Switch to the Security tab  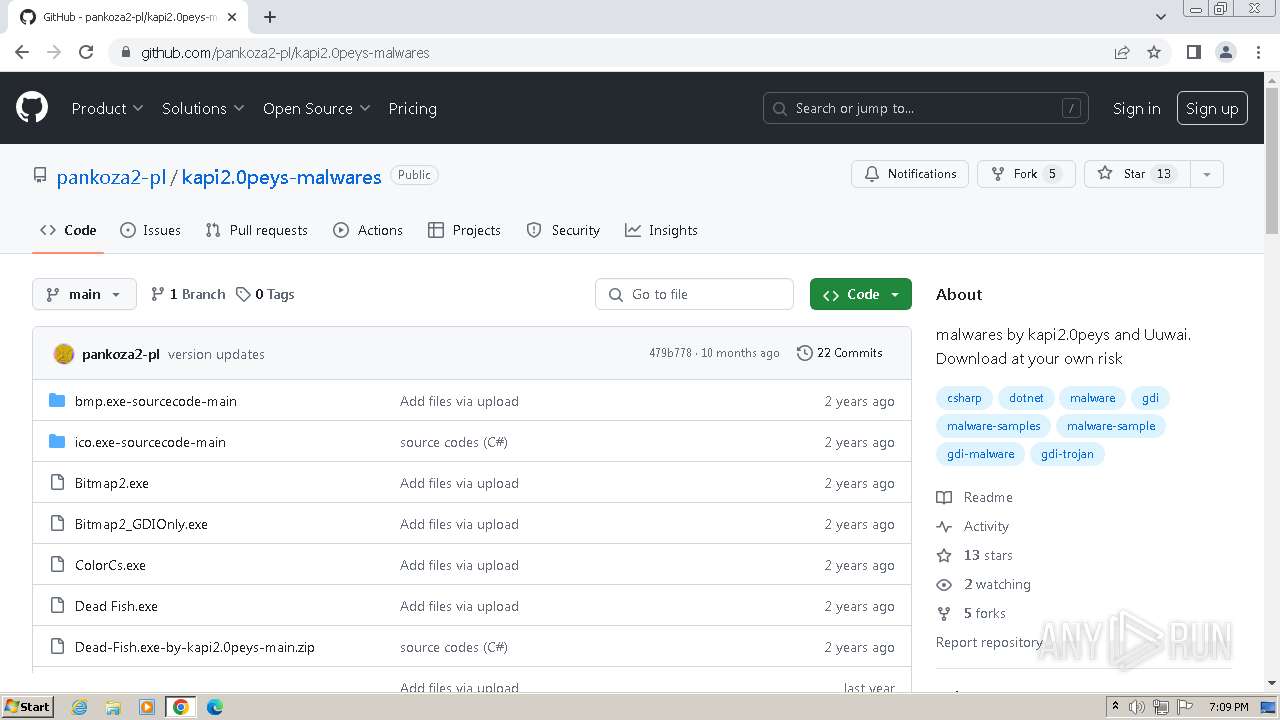tap(563, 230)
